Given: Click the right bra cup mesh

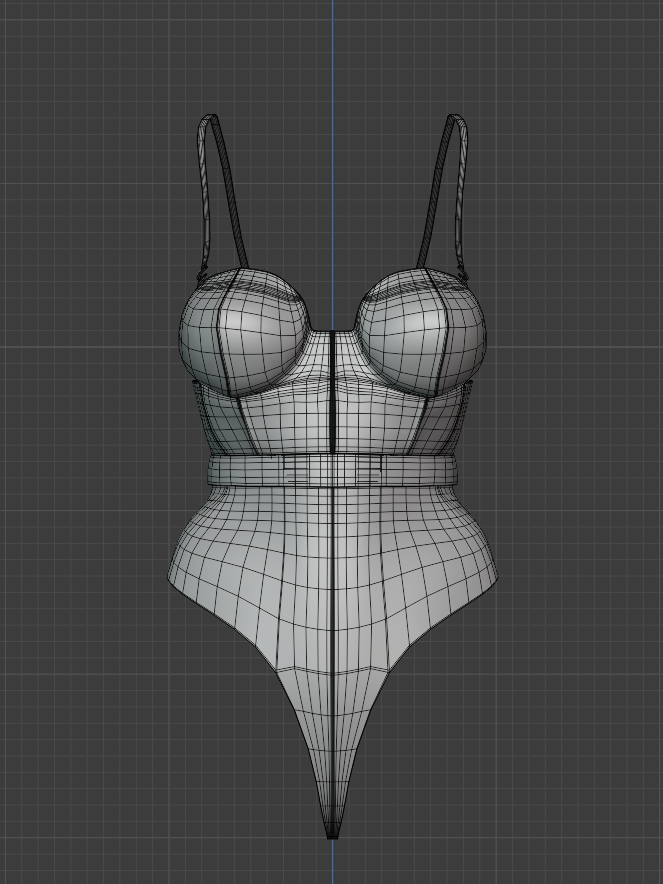Looking at the screenshot, I should 423,333.
